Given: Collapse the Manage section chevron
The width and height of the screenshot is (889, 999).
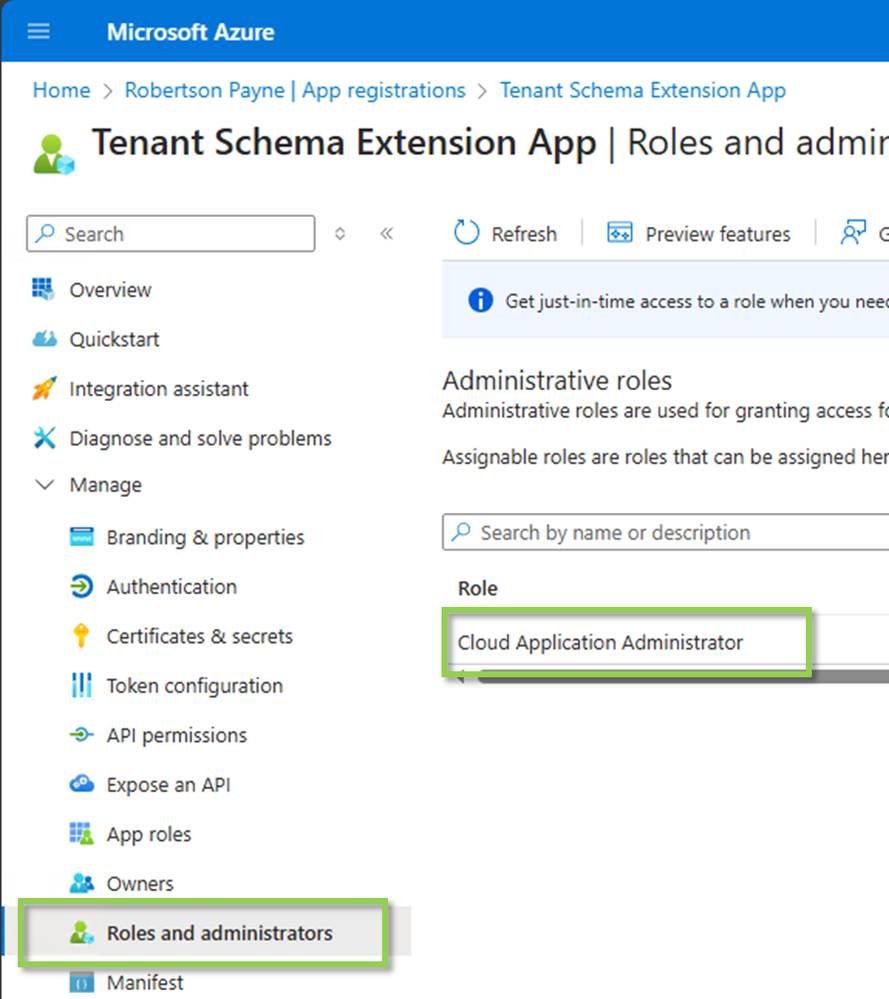Looking at the screenshot, I should tap(45, 485).
